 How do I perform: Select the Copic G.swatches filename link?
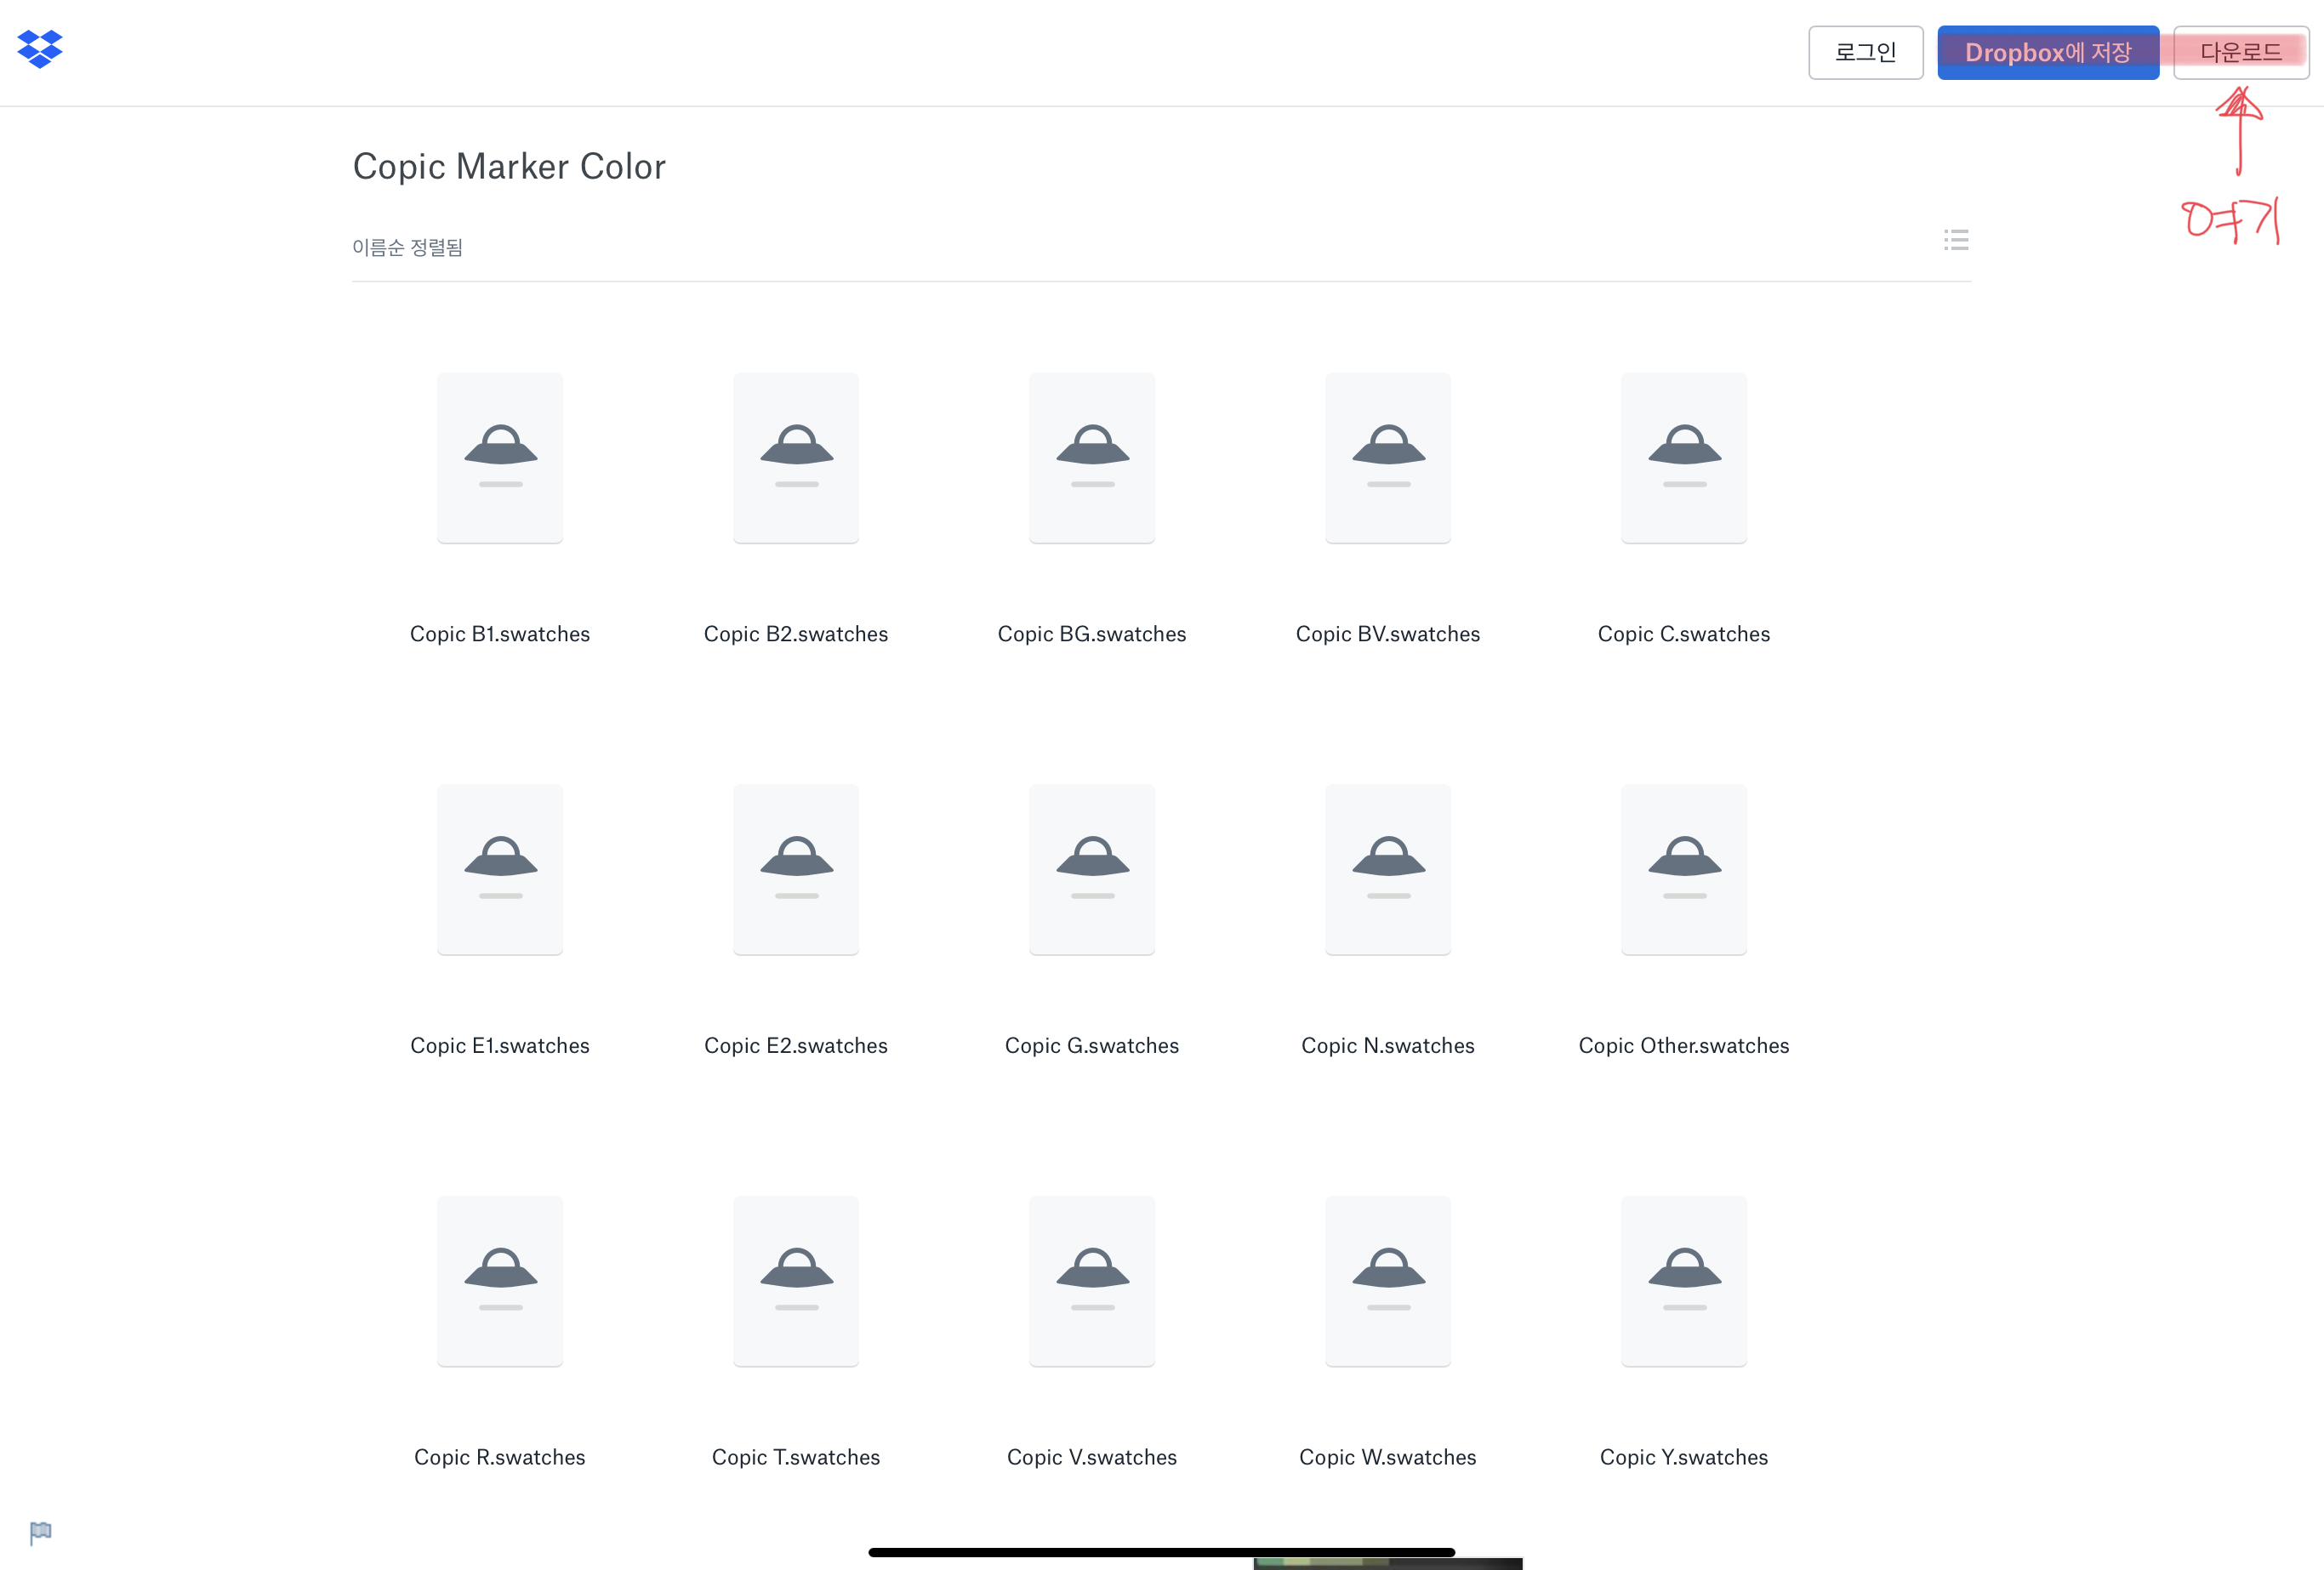pyautogui.click(x=1092, y=1046)
